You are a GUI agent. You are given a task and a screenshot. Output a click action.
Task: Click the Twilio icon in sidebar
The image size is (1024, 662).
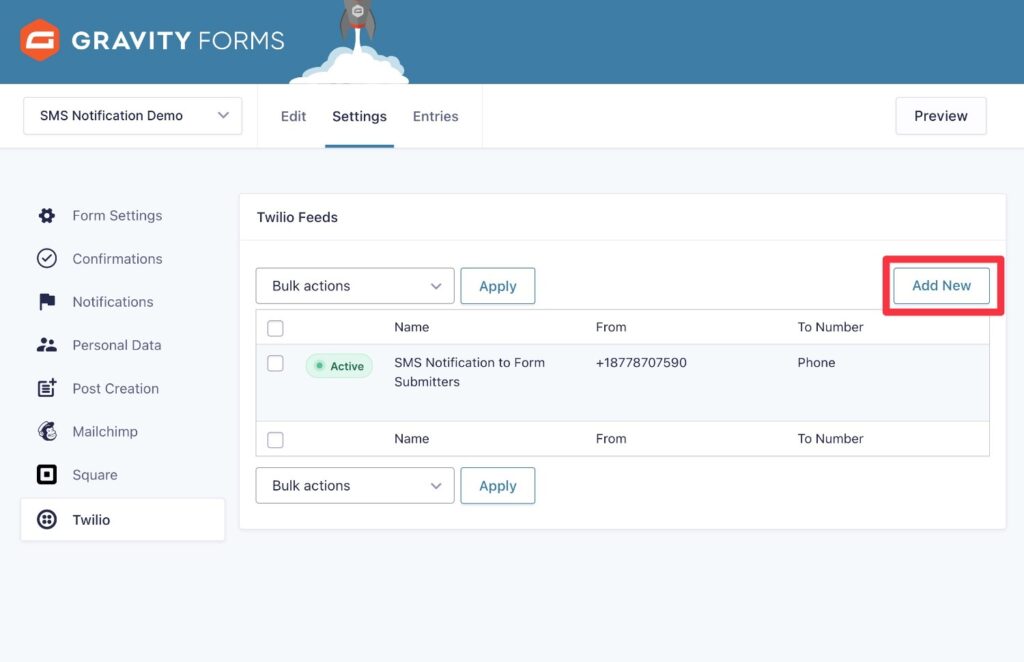tap(47, 520)
